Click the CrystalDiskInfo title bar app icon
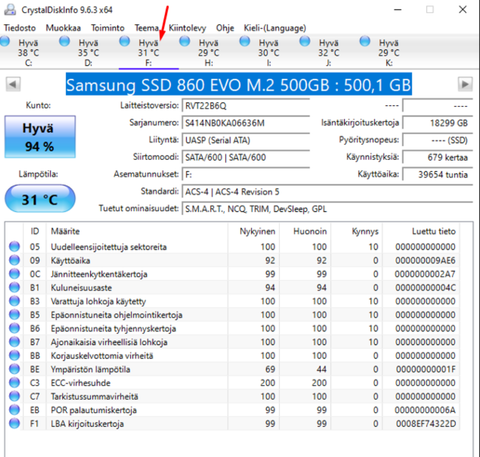The image size is (480, 457). click(10, 9)
